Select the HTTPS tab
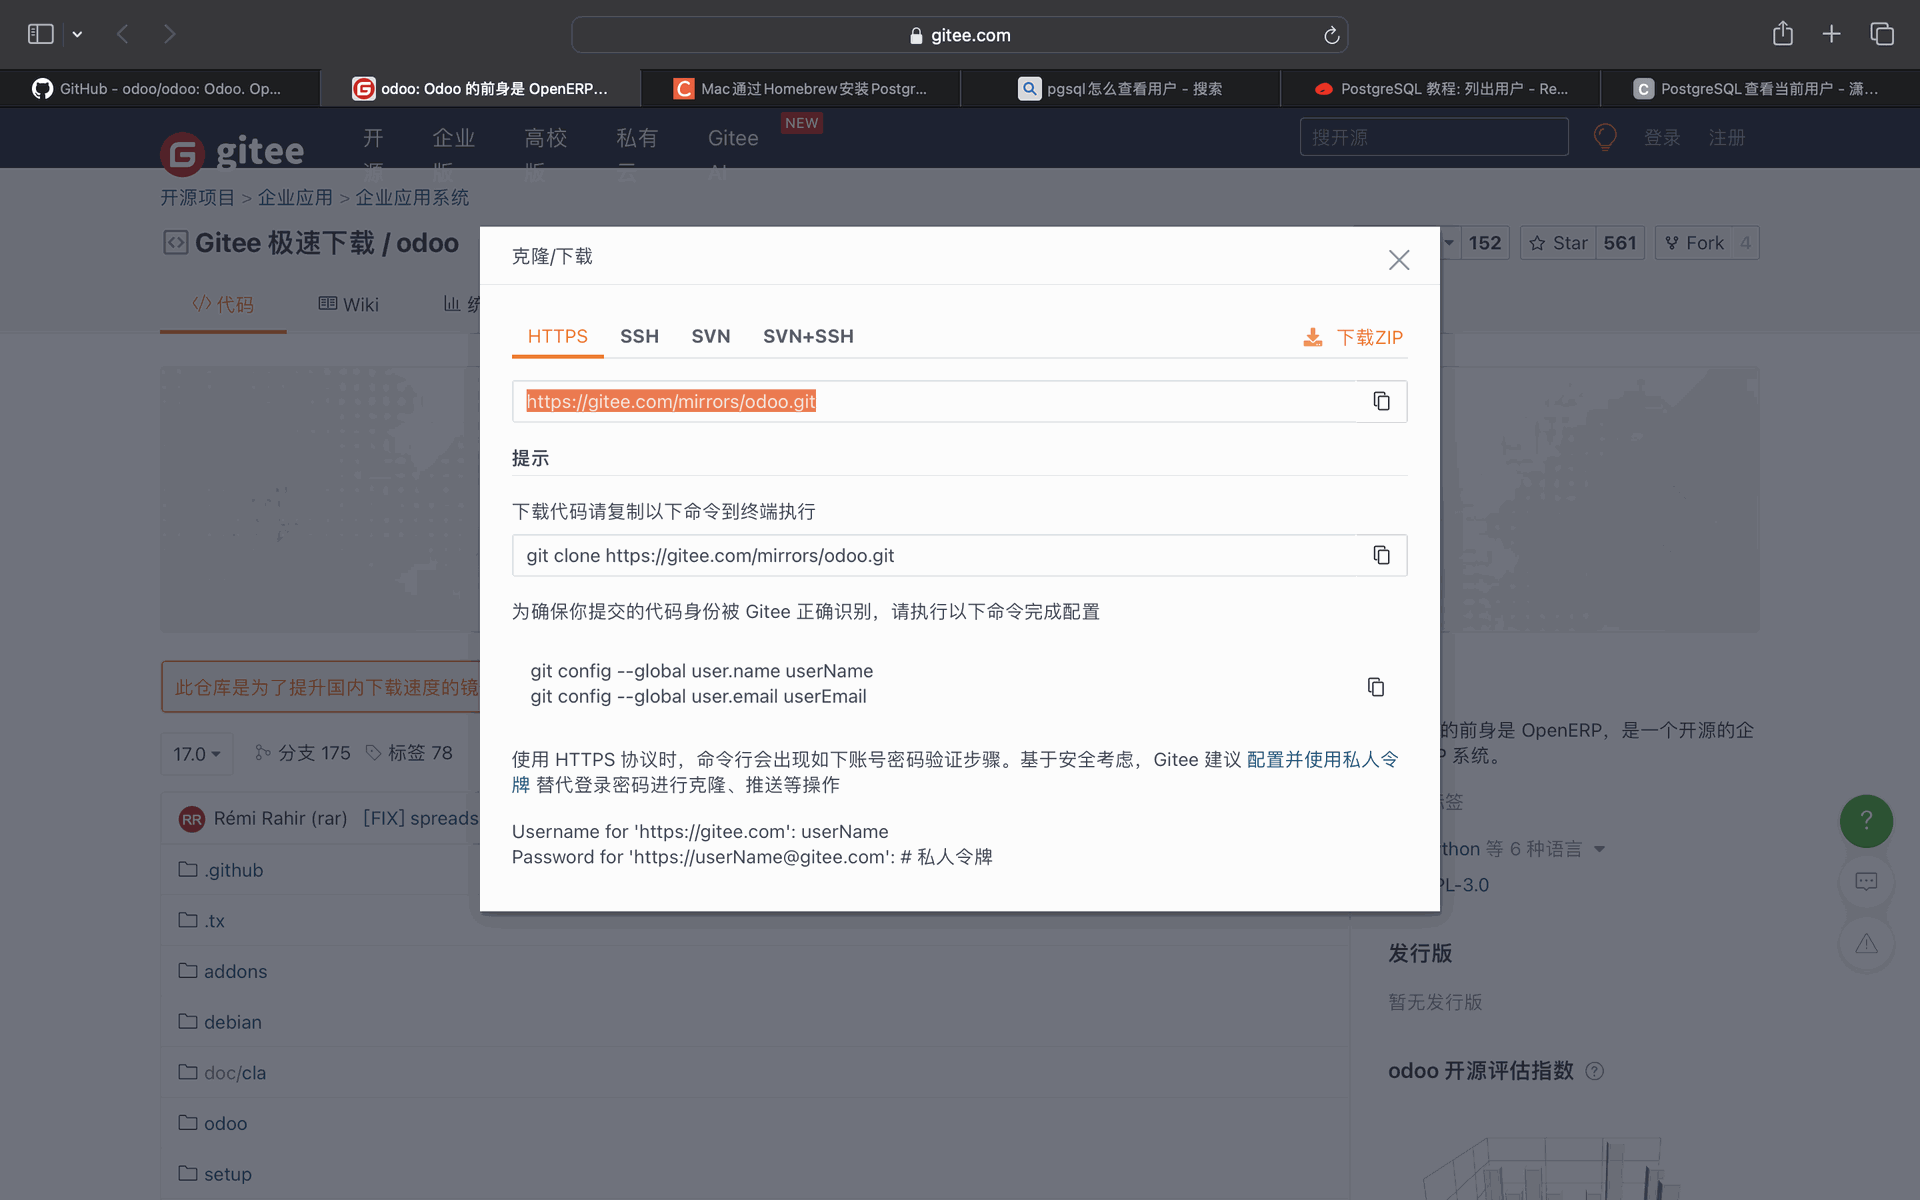This screenshot has height=1200, width=1920. [x=557, y=336]
